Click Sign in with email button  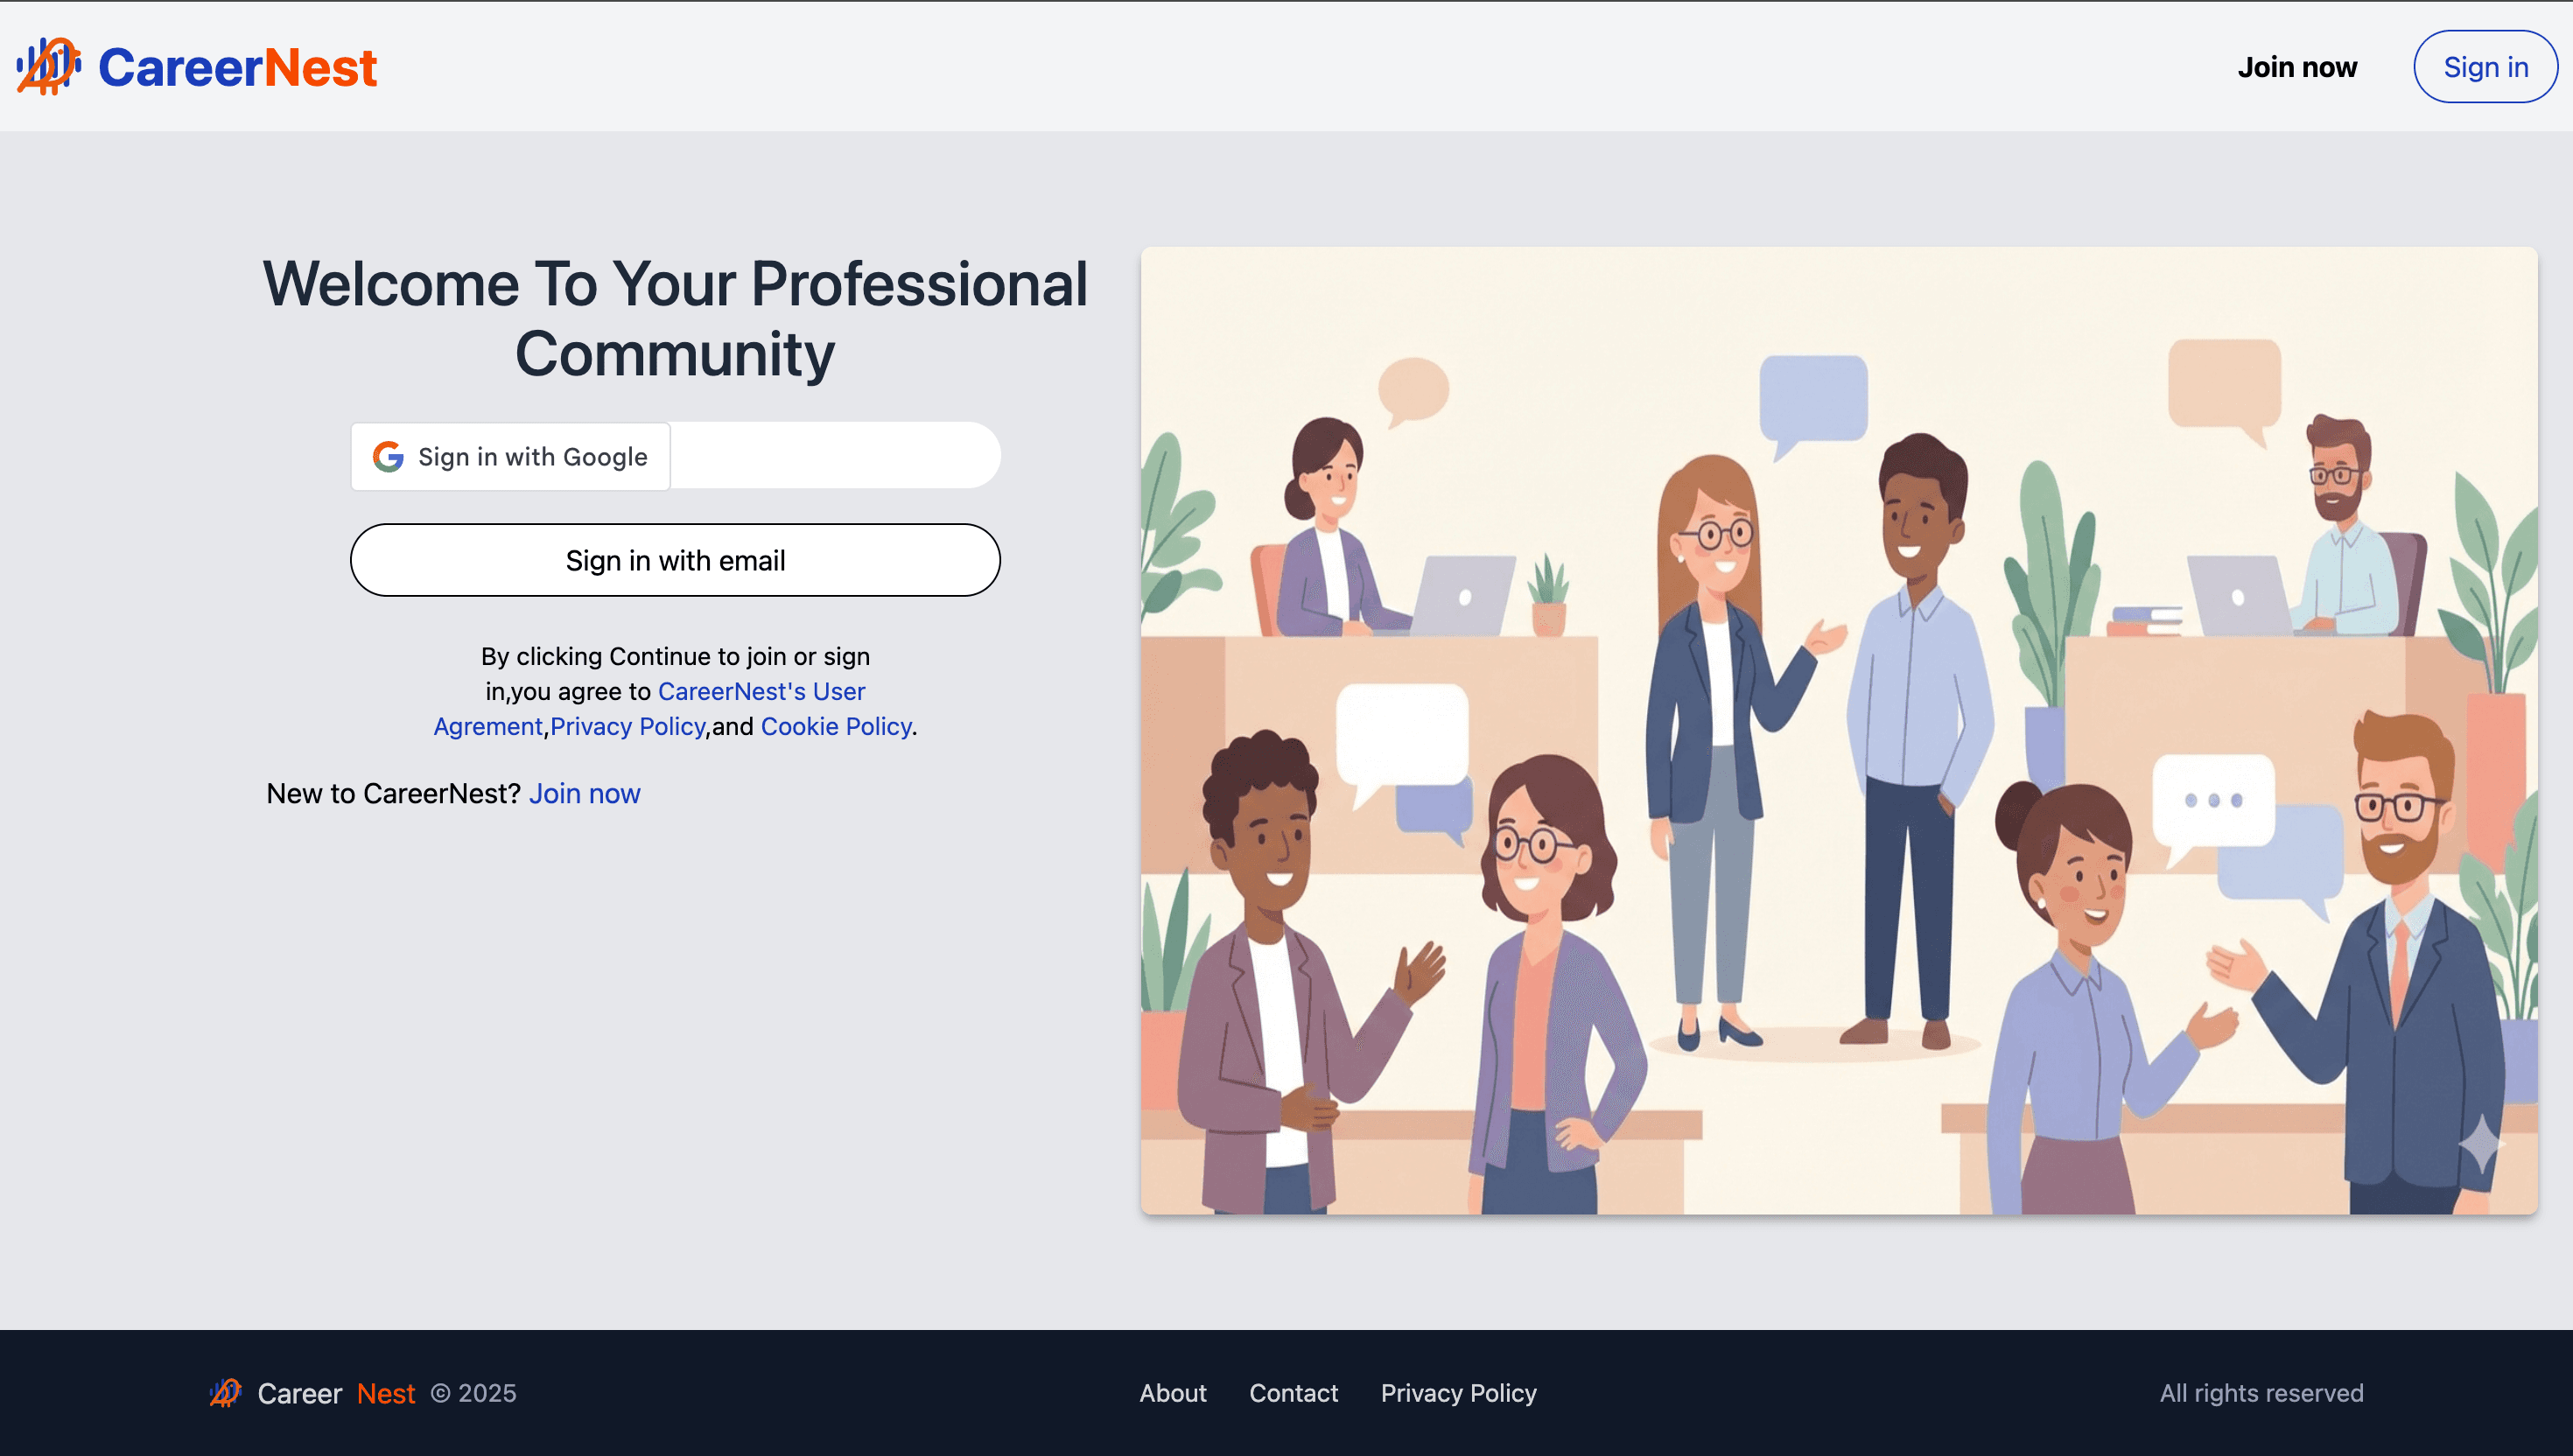click(x=675, y=560)
